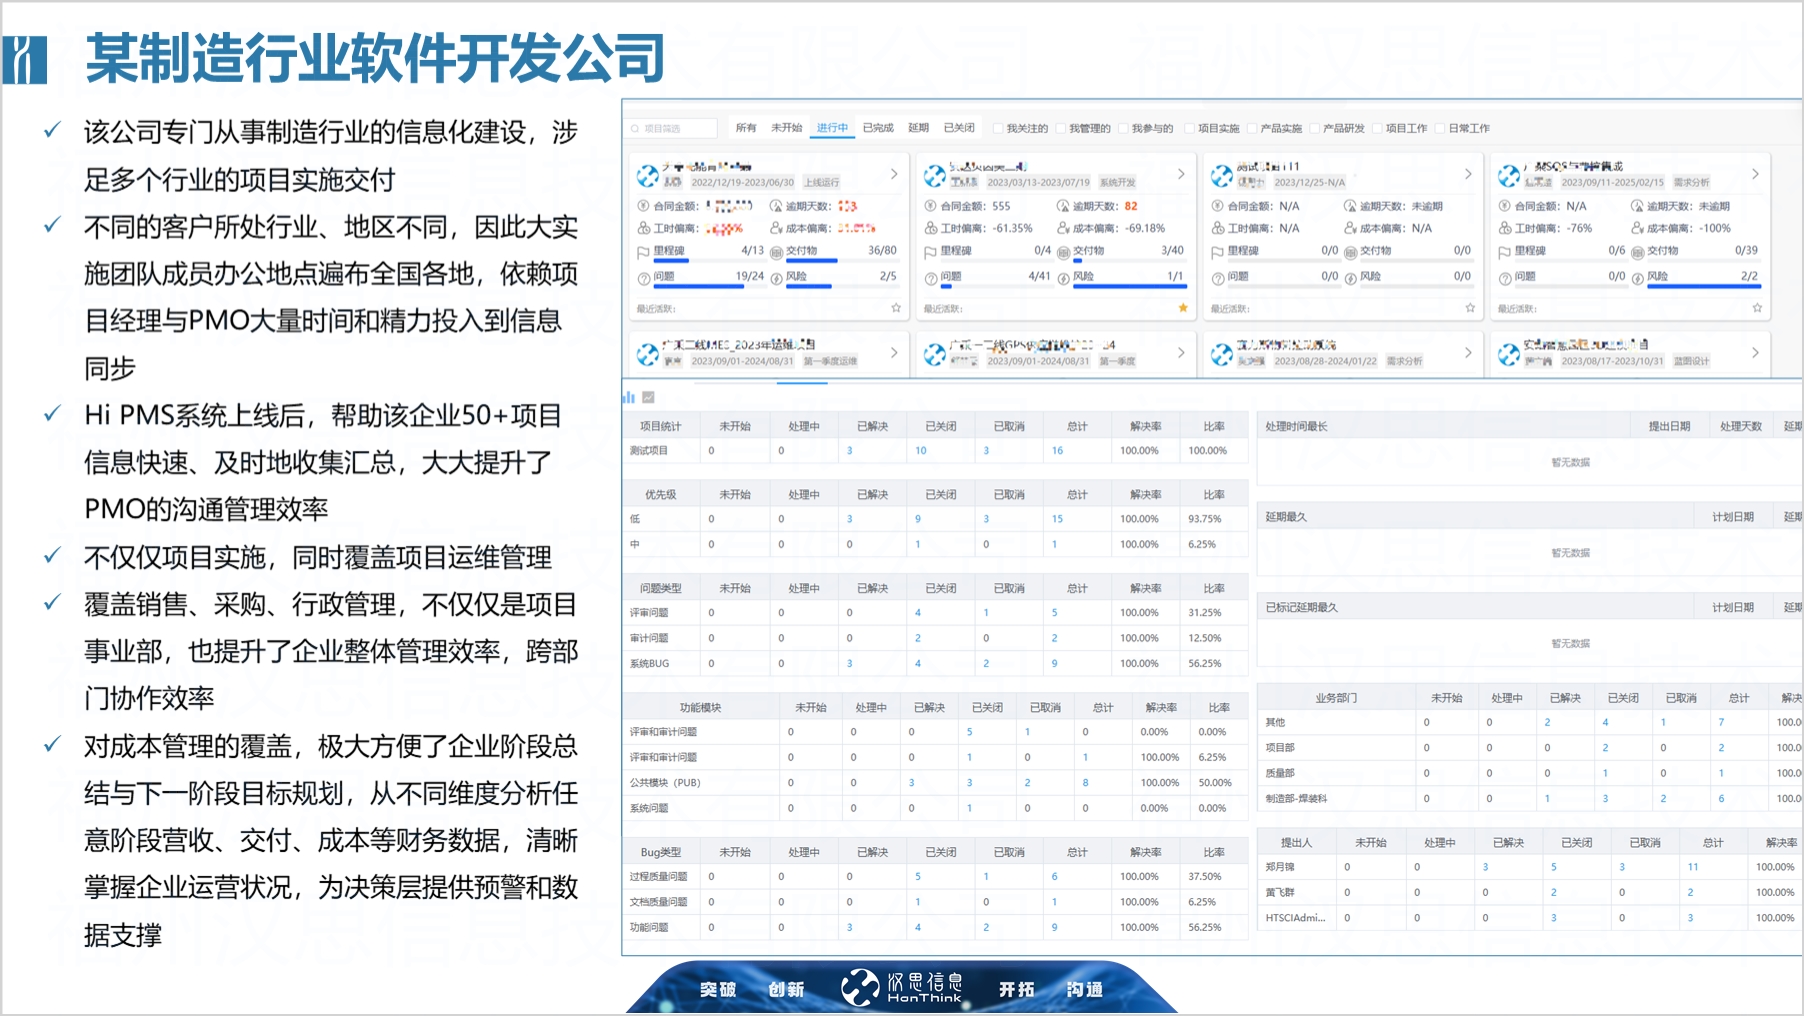
Task: Unstar the gold-starred second project card
Action: coord(1183,308)
